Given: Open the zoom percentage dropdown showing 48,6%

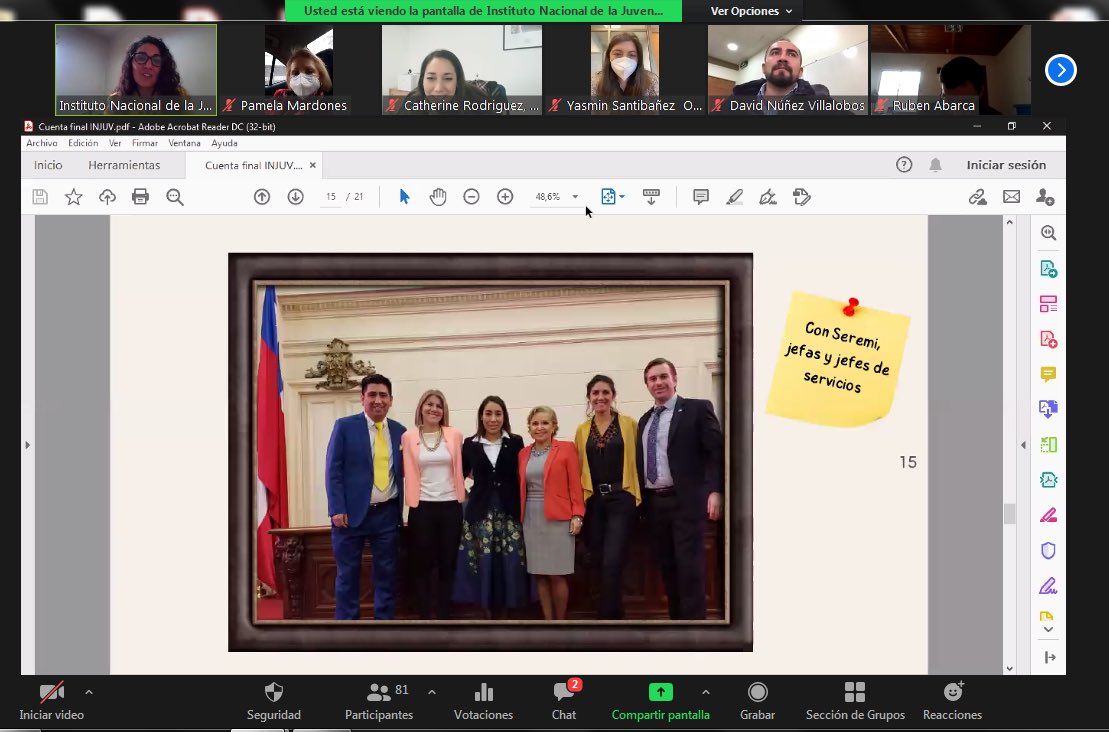Looking at the screenshot, I should pyautogui.click(x=558, y=196).
